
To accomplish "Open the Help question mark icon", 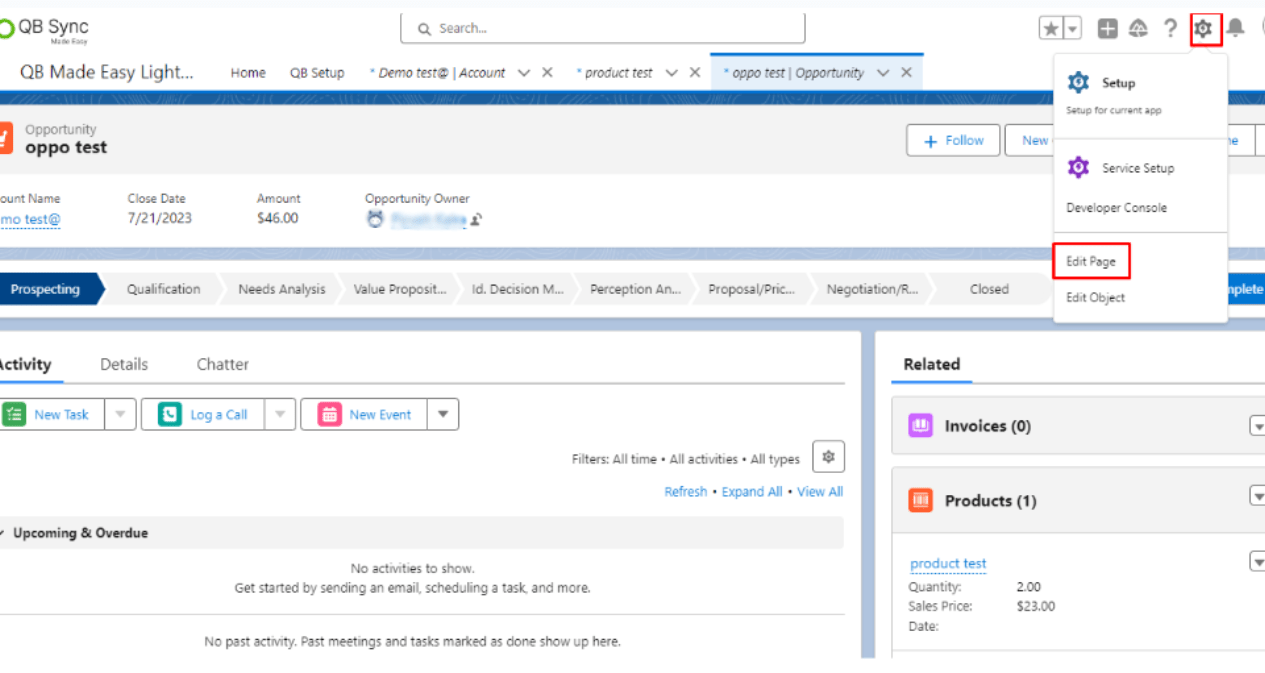I will (x=1170, y=29).
